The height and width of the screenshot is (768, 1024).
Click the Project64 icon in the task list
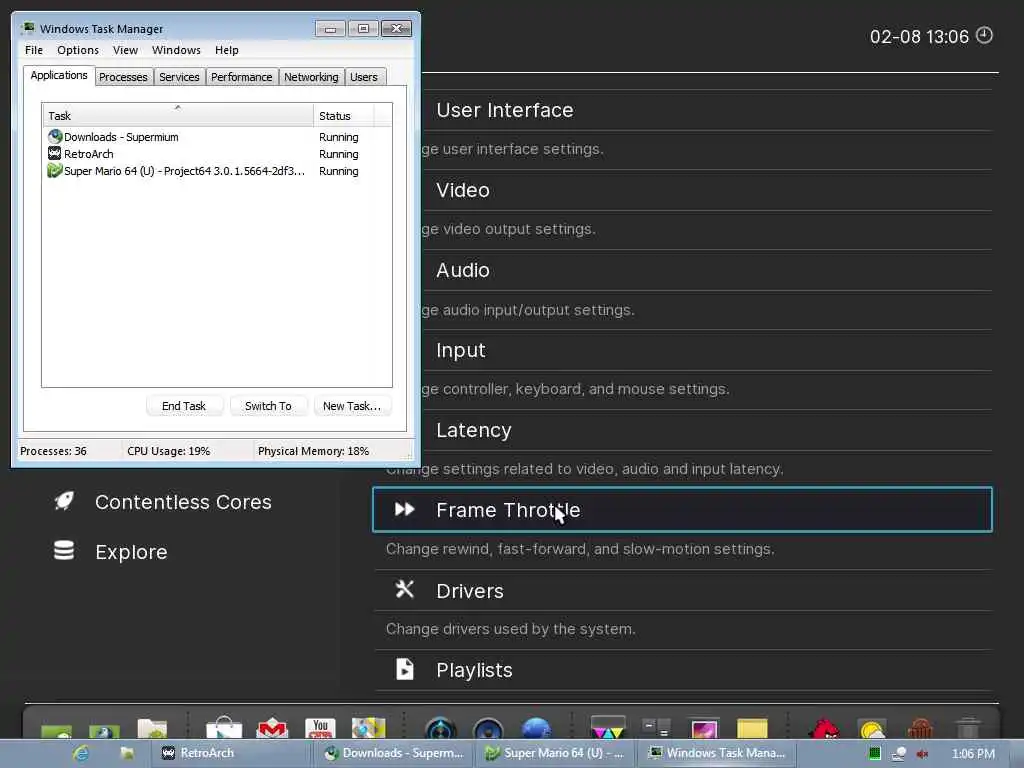(55, 170)
